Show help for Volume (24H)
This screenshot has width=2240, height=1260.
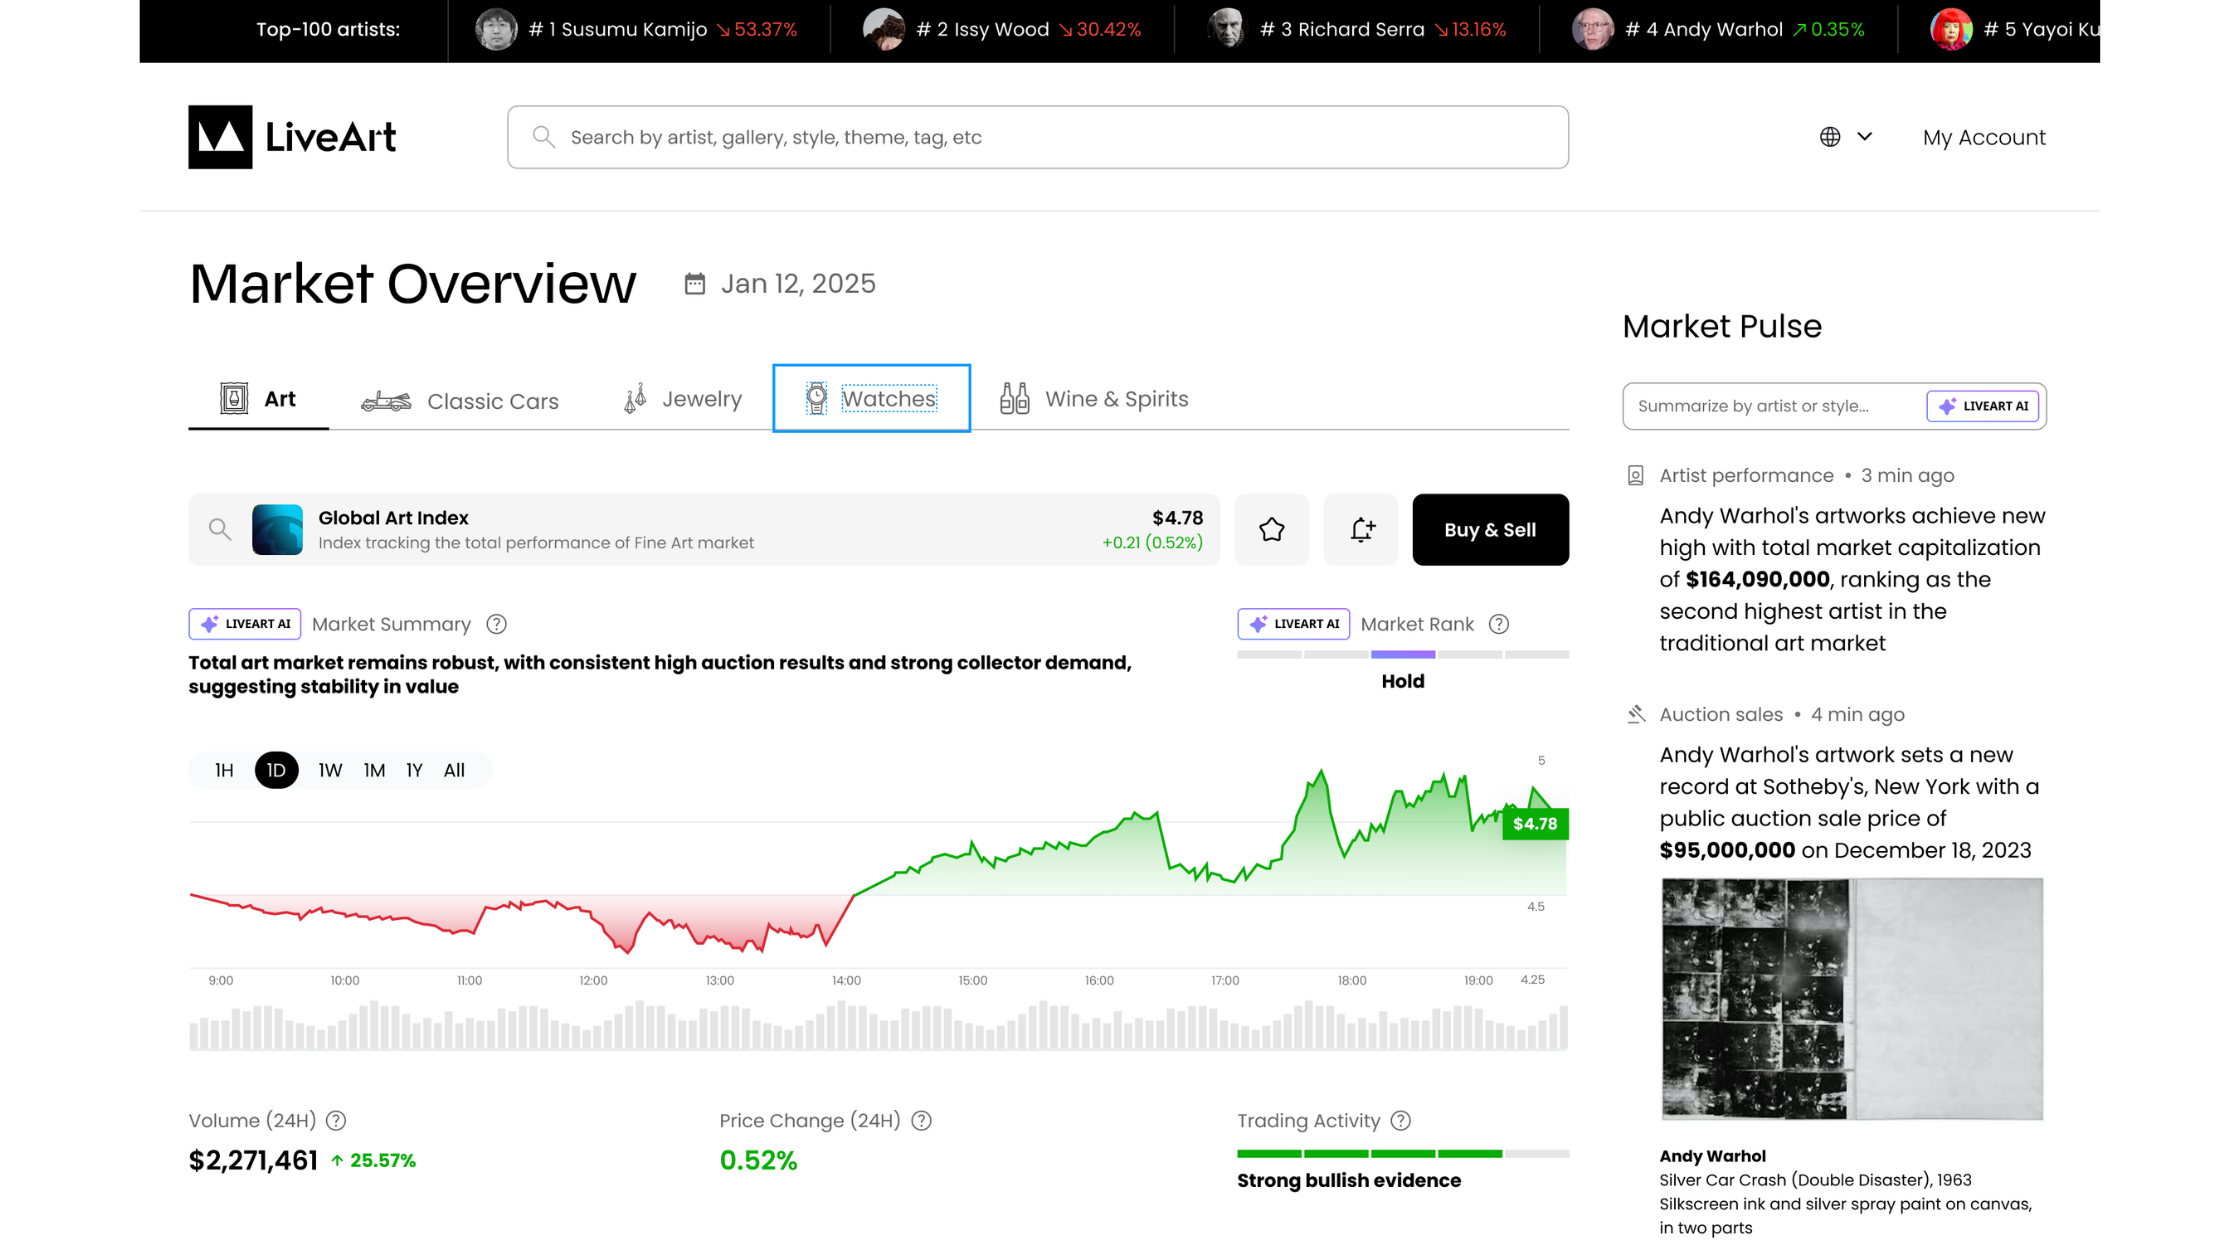(x=336, y=1121)
